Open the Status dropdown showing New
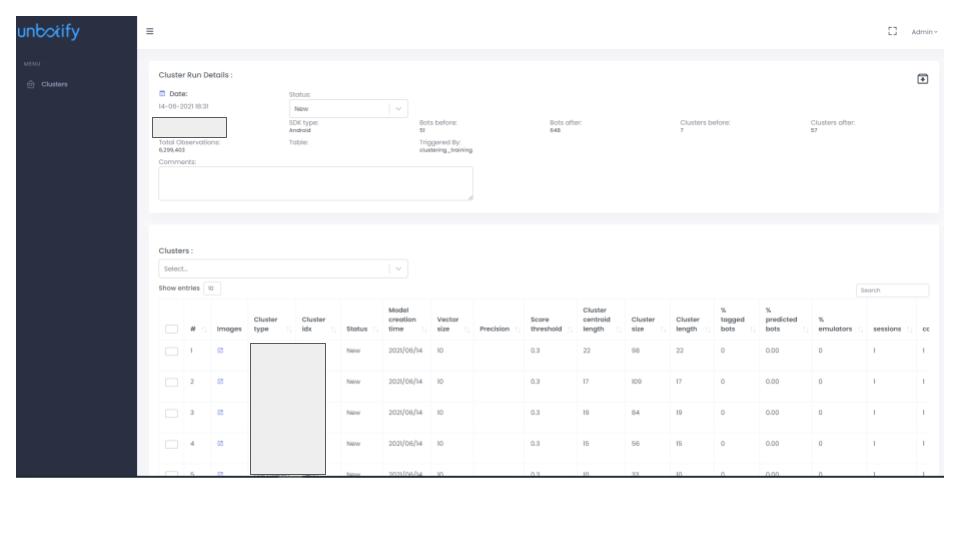Screen dimensions: 960x540 click(348, 109)
